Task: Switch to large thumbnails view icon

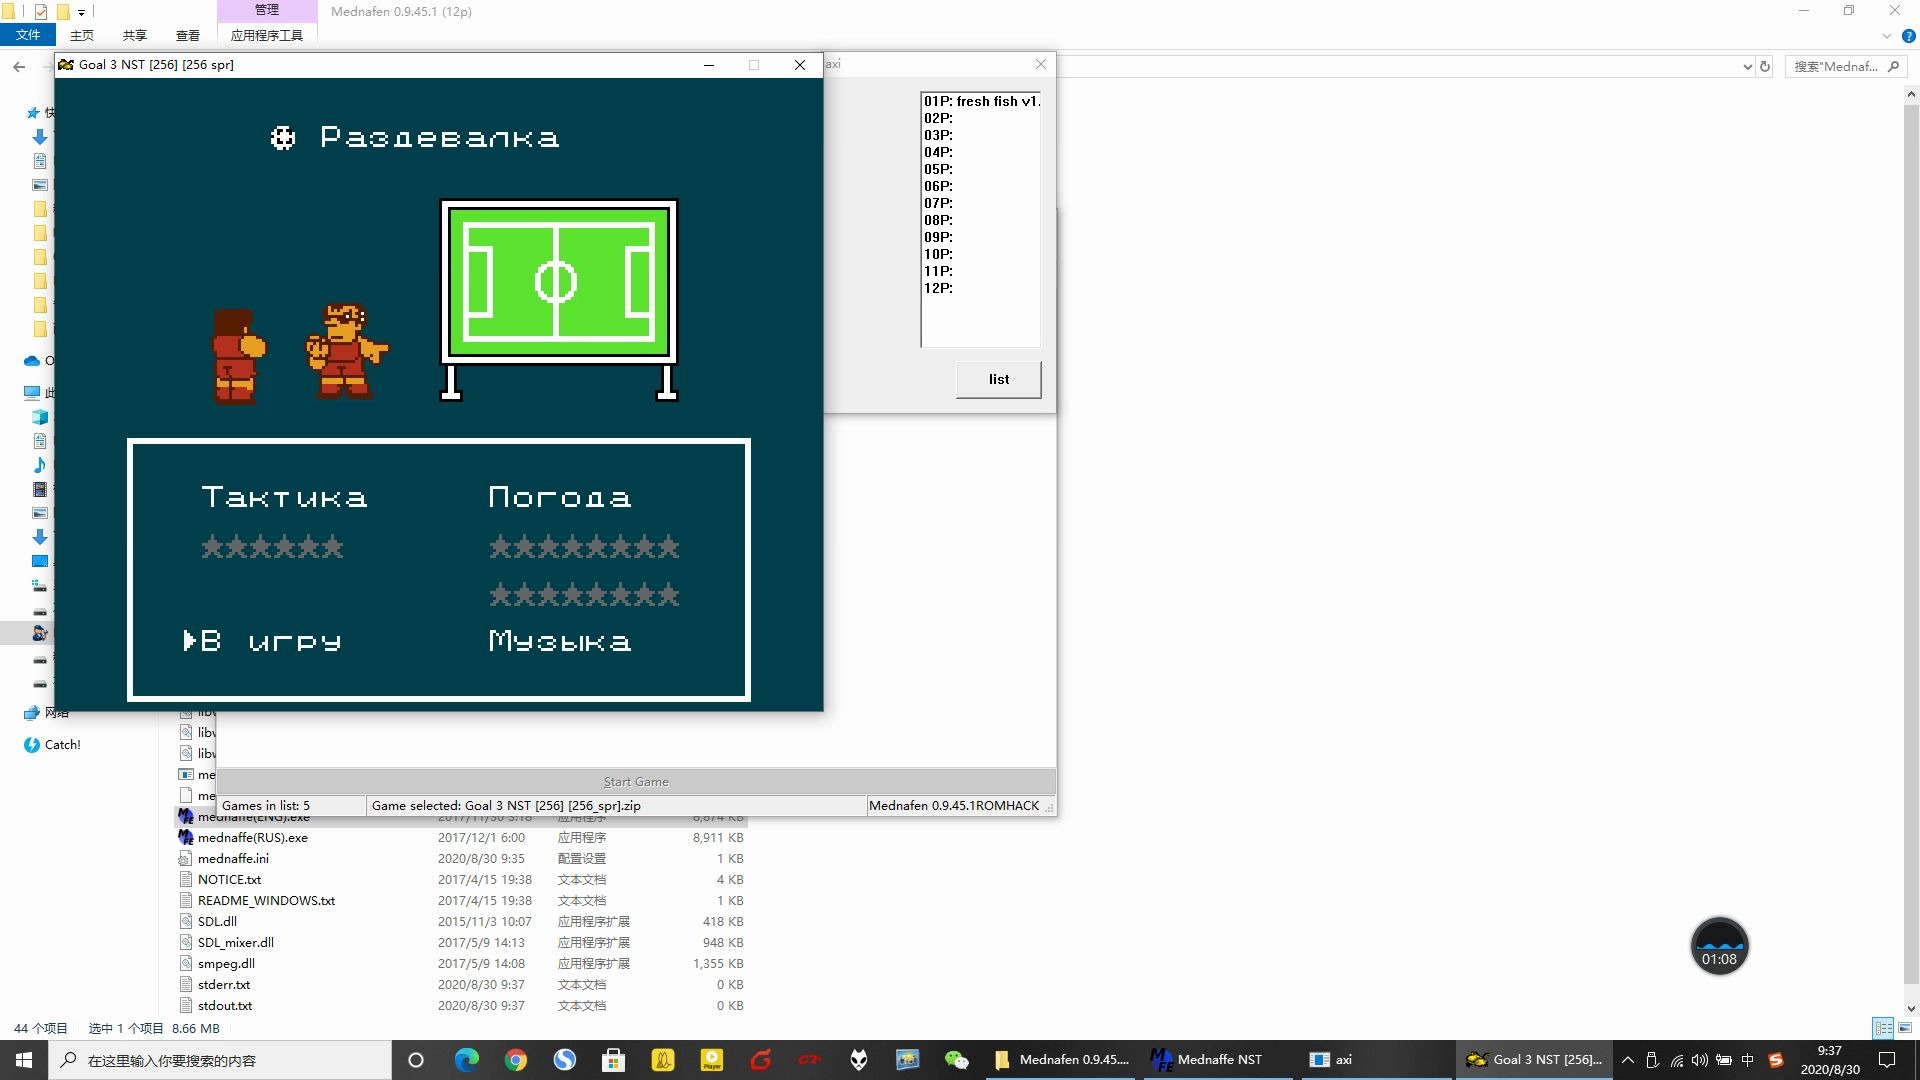Action: (x=1905, y=1028)
